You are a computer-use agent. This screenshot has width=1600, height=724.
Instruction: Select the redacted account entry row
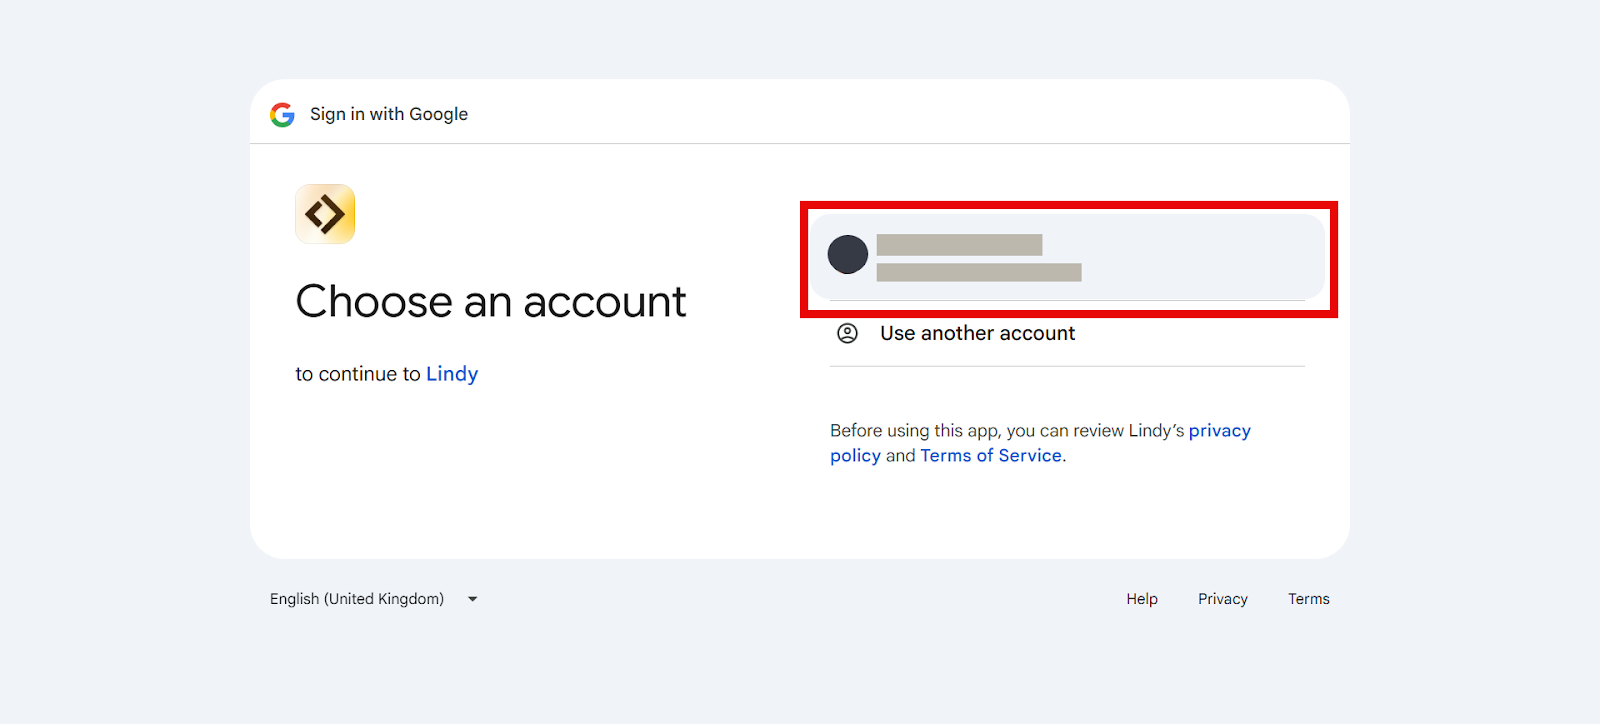1067,257
